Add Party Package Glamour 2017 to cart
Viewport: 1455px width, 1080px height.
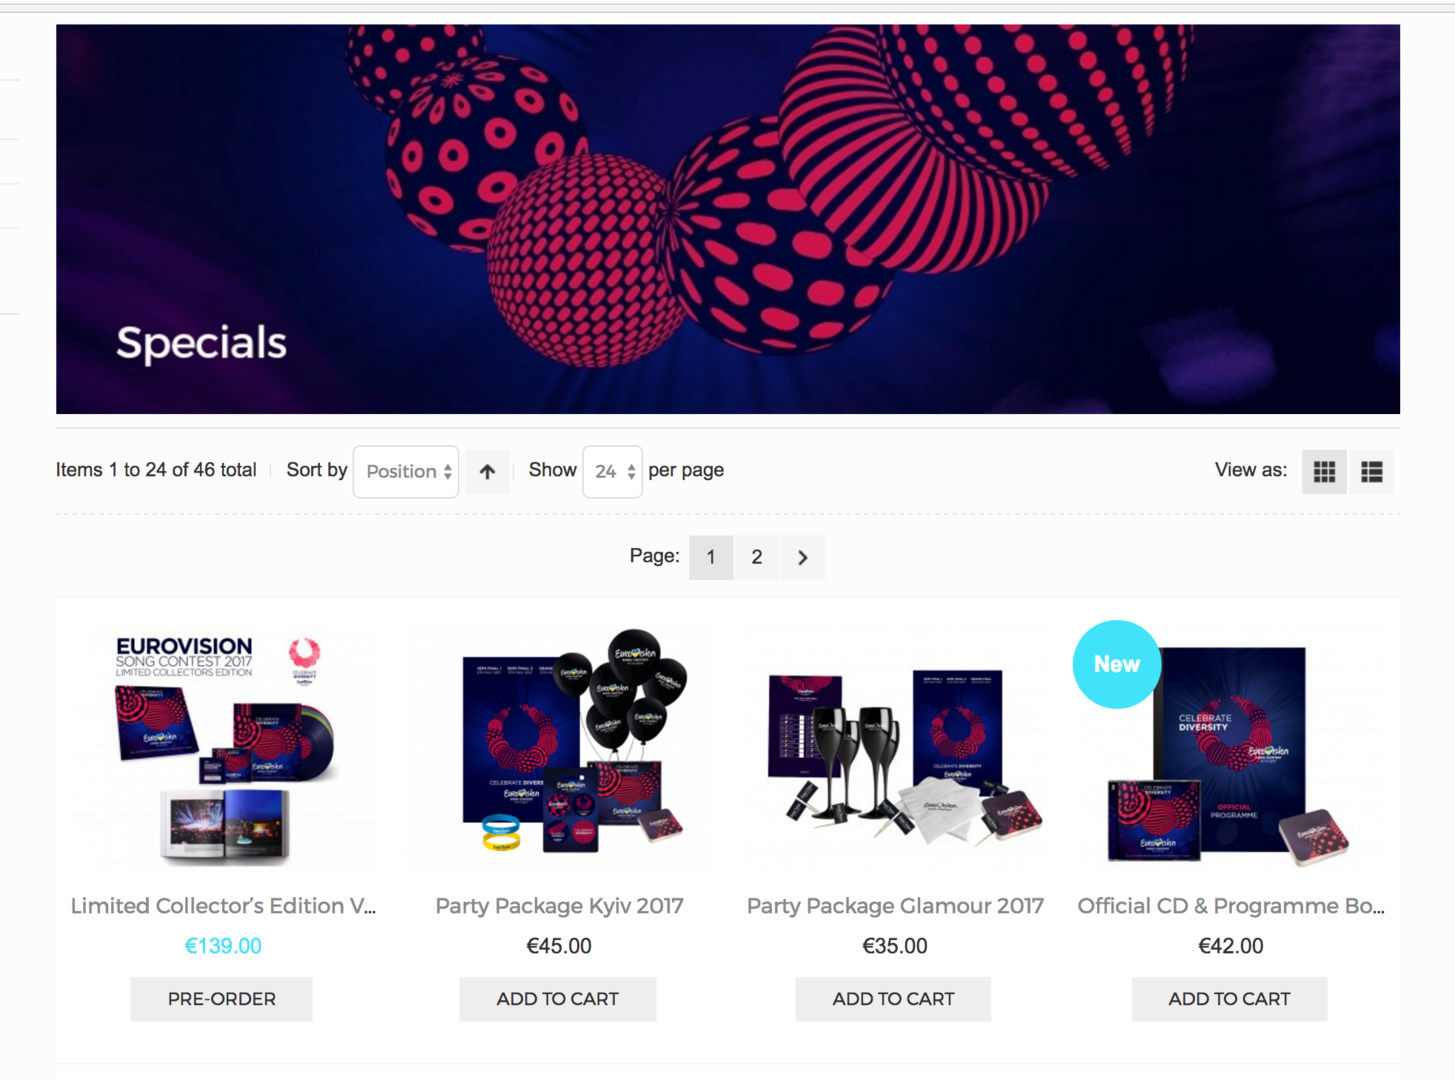(x=894, y=999)
